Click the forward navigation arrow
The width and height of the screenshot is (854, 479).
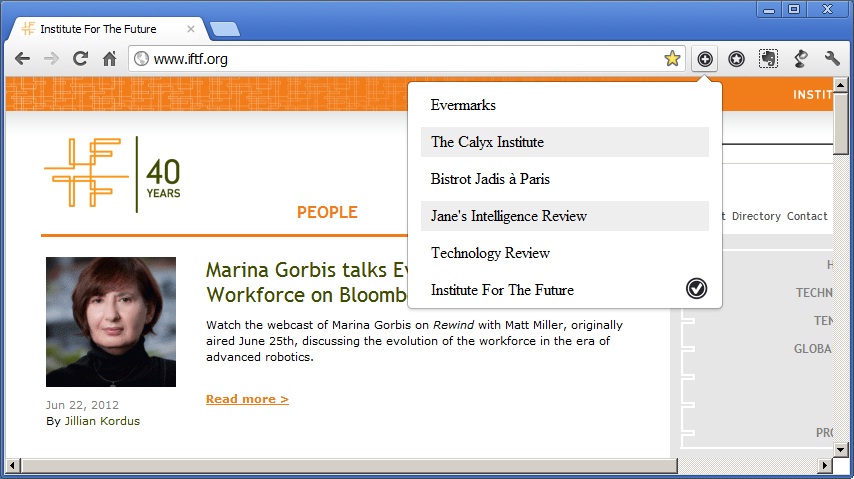tap(51, 58)
